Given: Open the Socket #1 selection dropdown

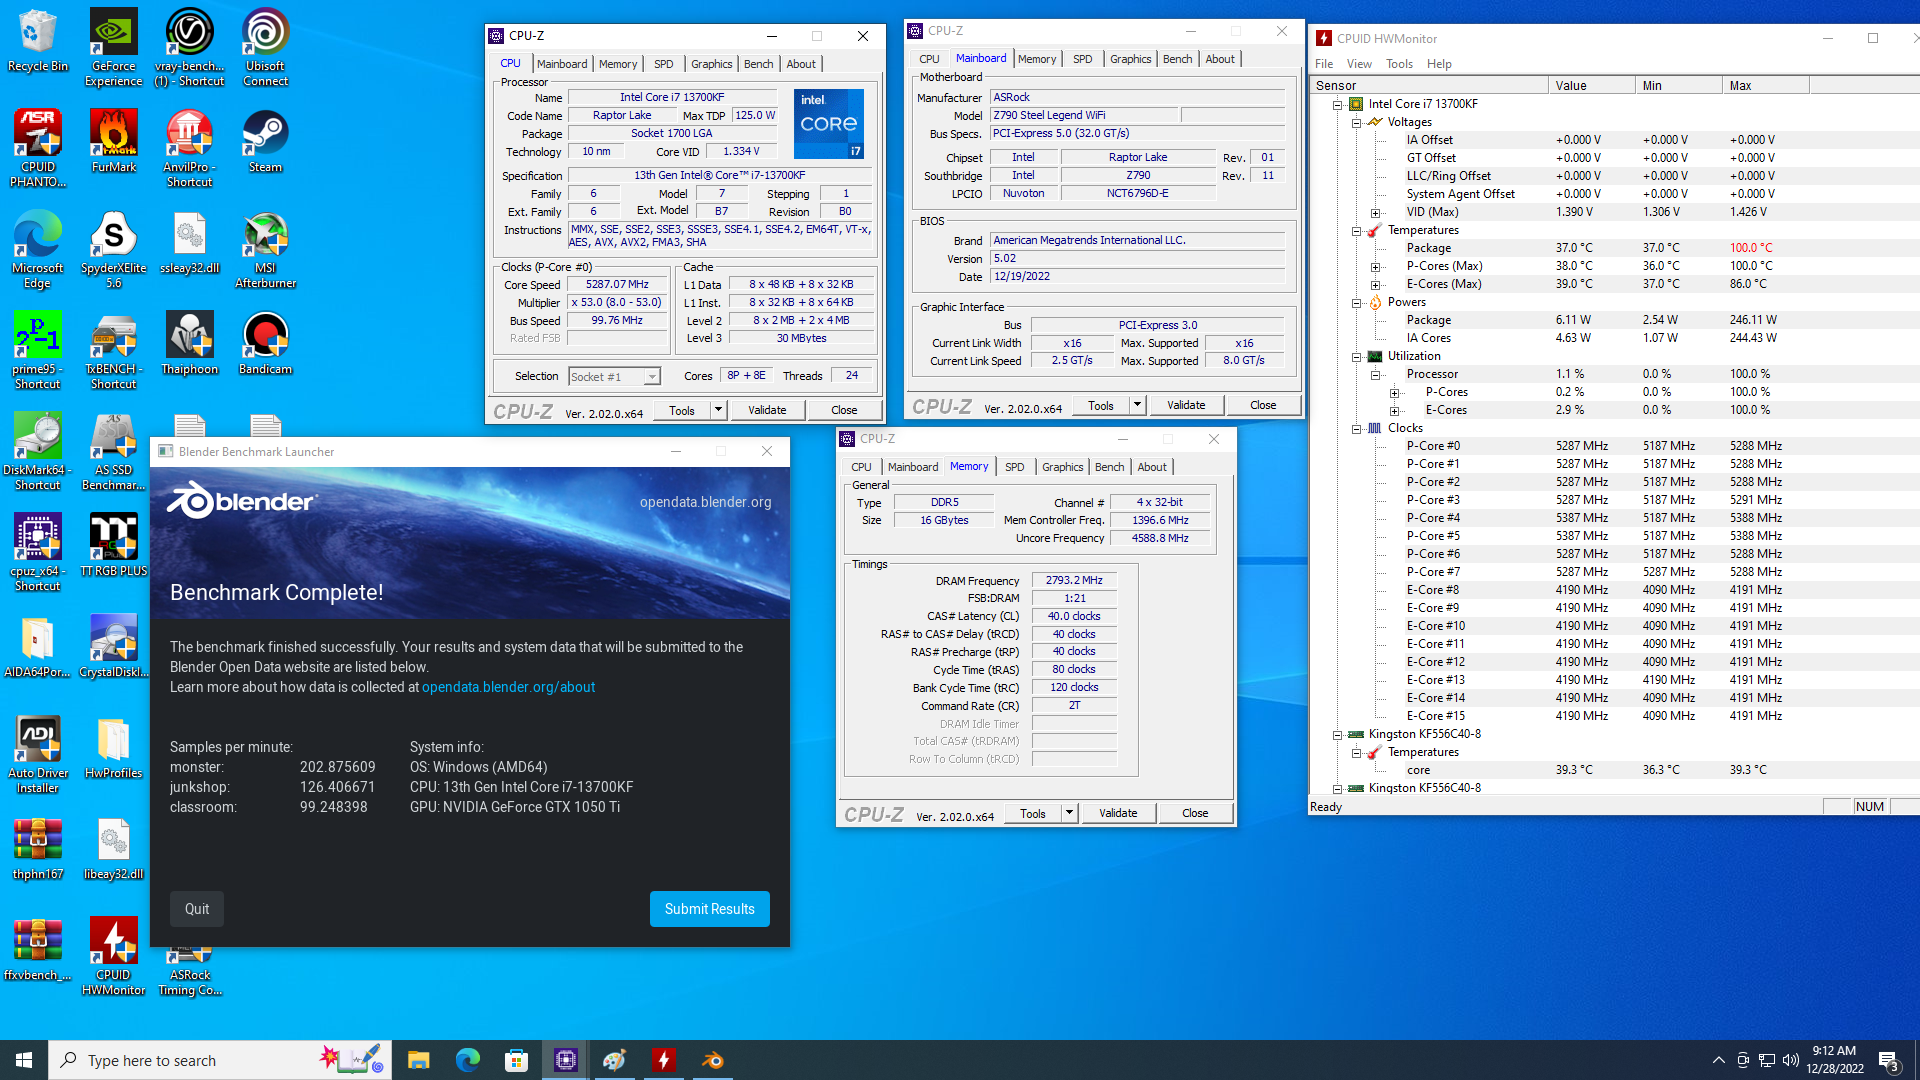Looking at the screenshot, I should 652,377.
